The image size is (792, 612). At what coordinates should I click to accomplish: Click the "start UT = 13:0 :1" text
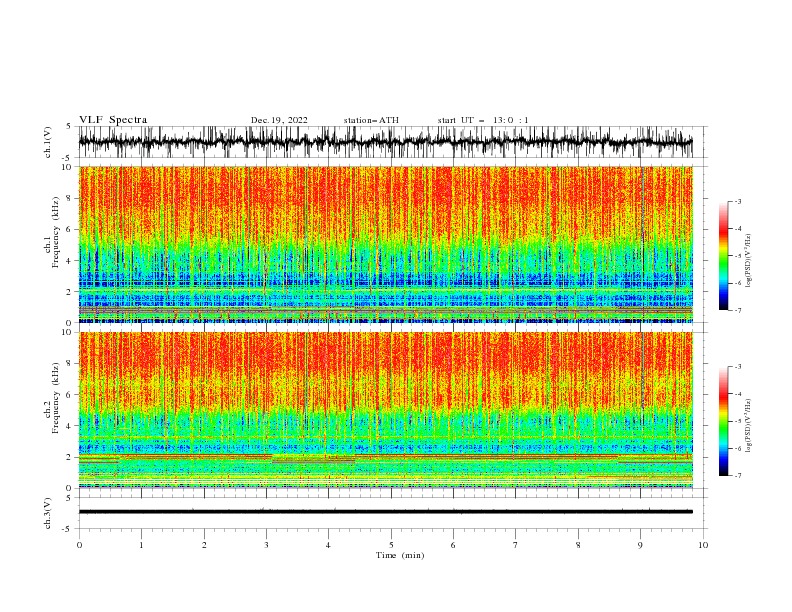tap(483, 120)
